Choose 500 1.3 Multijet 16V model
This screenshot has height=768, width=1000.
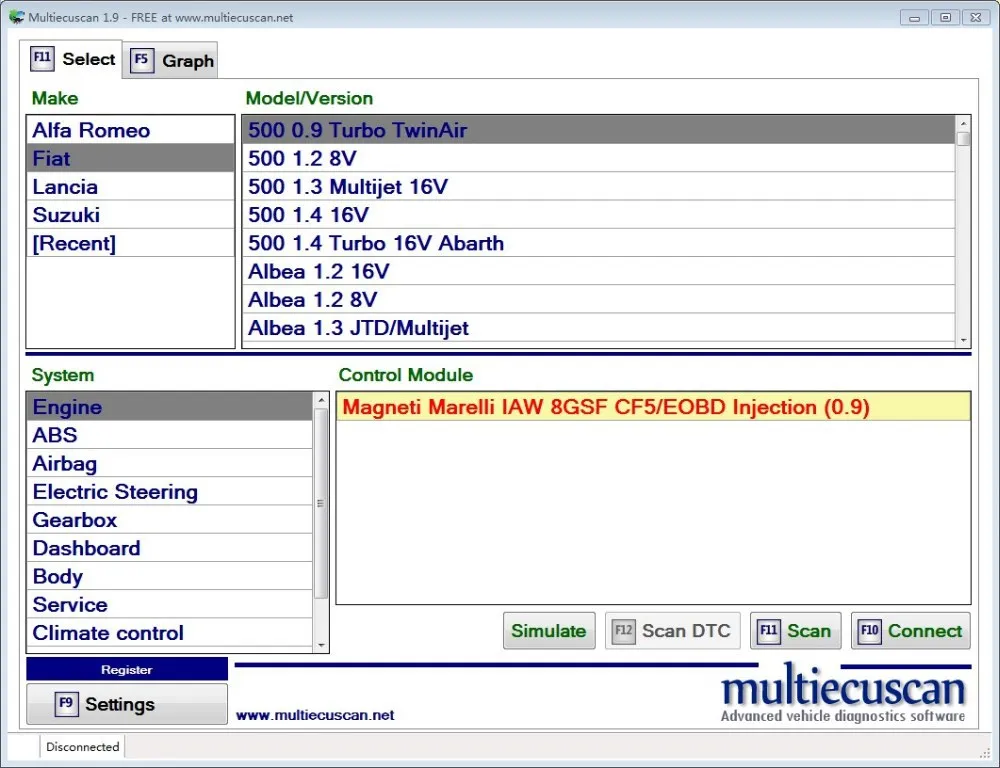[x=598, y=186]
